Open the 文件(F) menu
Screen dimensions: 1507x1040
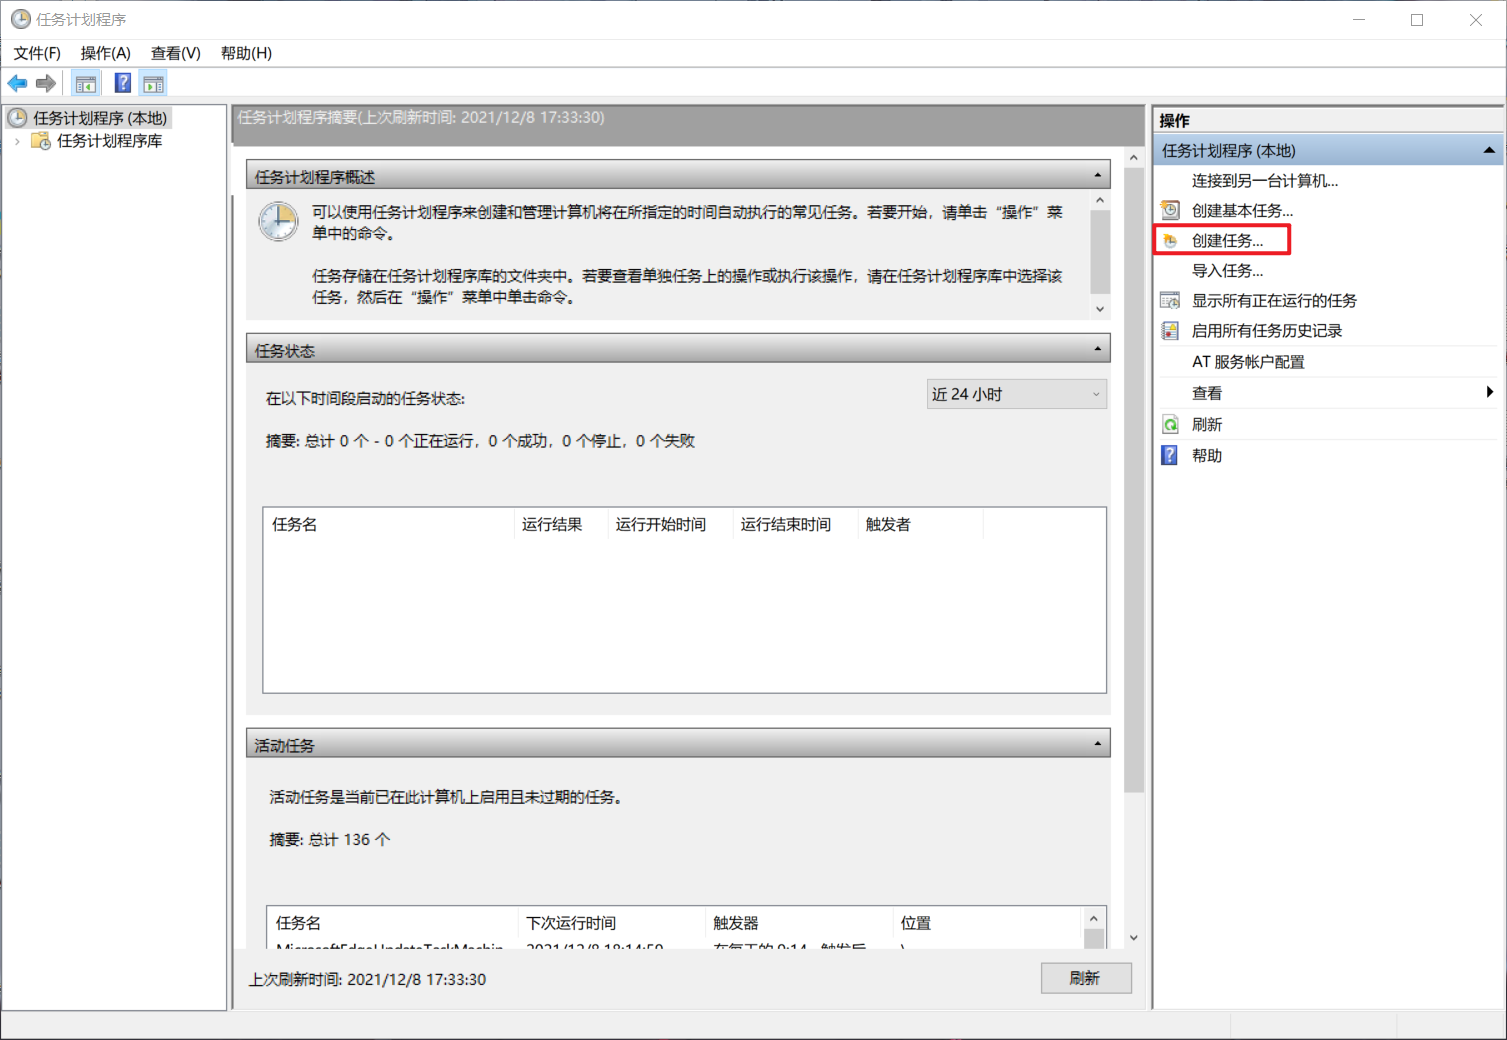(37, 53)
